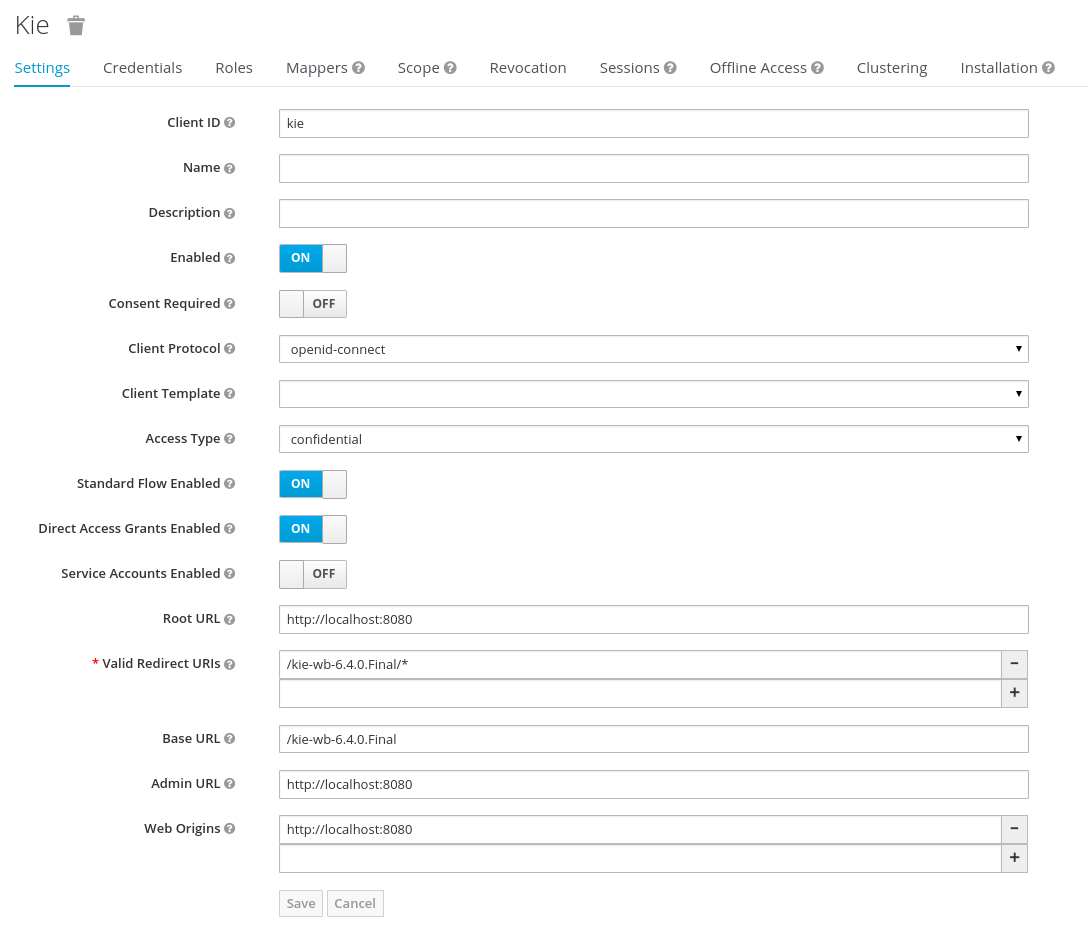Open the Access Type dropdown
This screenshot has height=940, width=1088.
(653, 439)
